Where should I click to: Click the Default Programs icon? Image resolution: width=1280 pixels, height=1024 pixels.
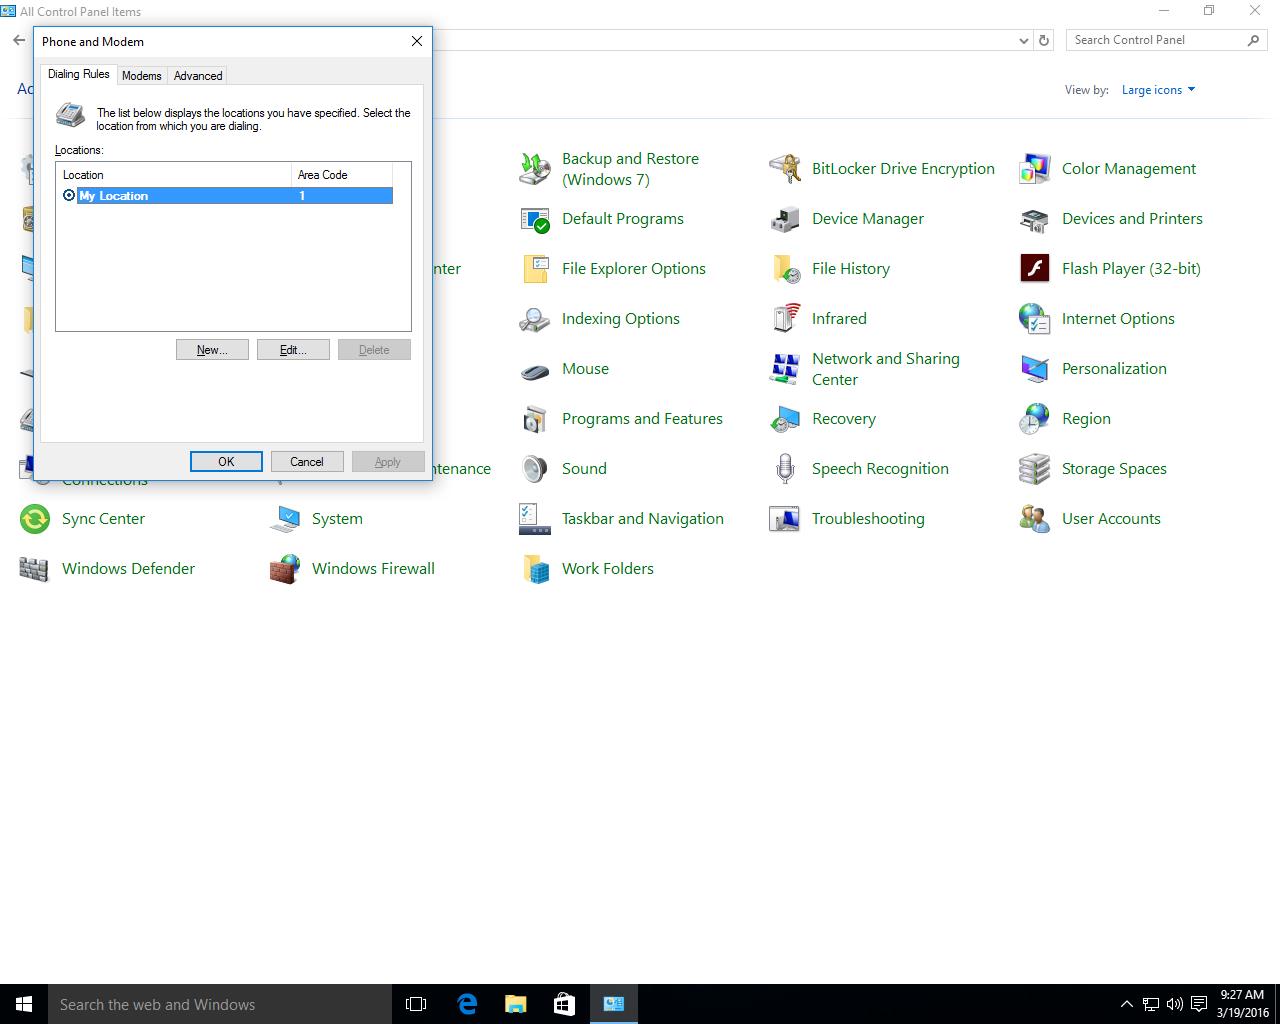pos(535,219)
